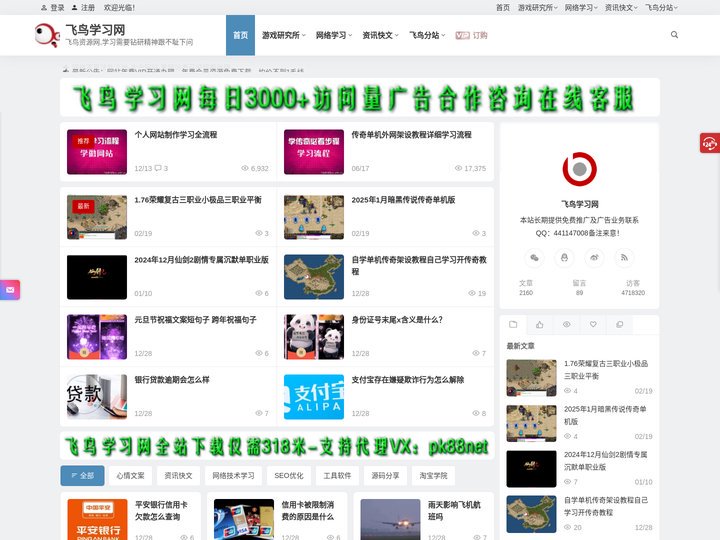The height and width of the screenshot is (540, 720).
Task: Click the red circular avatar in profile card
Action: tap(579, 169)
